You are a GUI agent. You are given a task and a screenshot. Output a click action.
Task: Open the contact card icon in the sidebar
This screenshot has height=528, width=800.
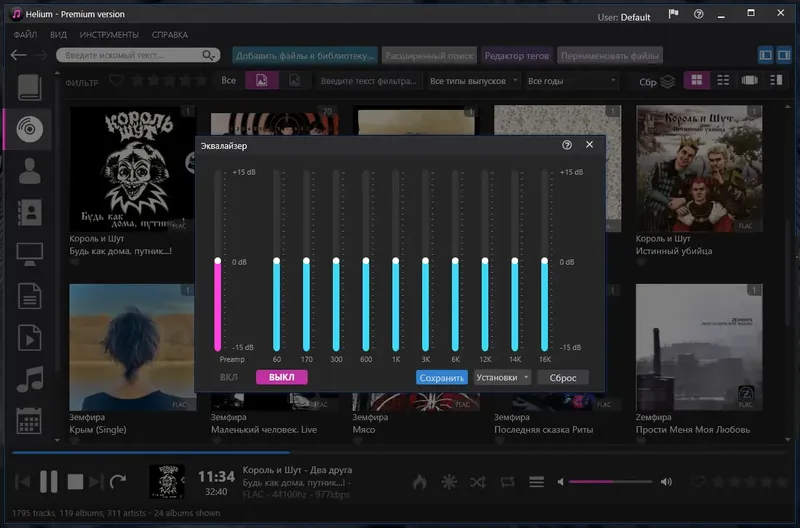30,212
